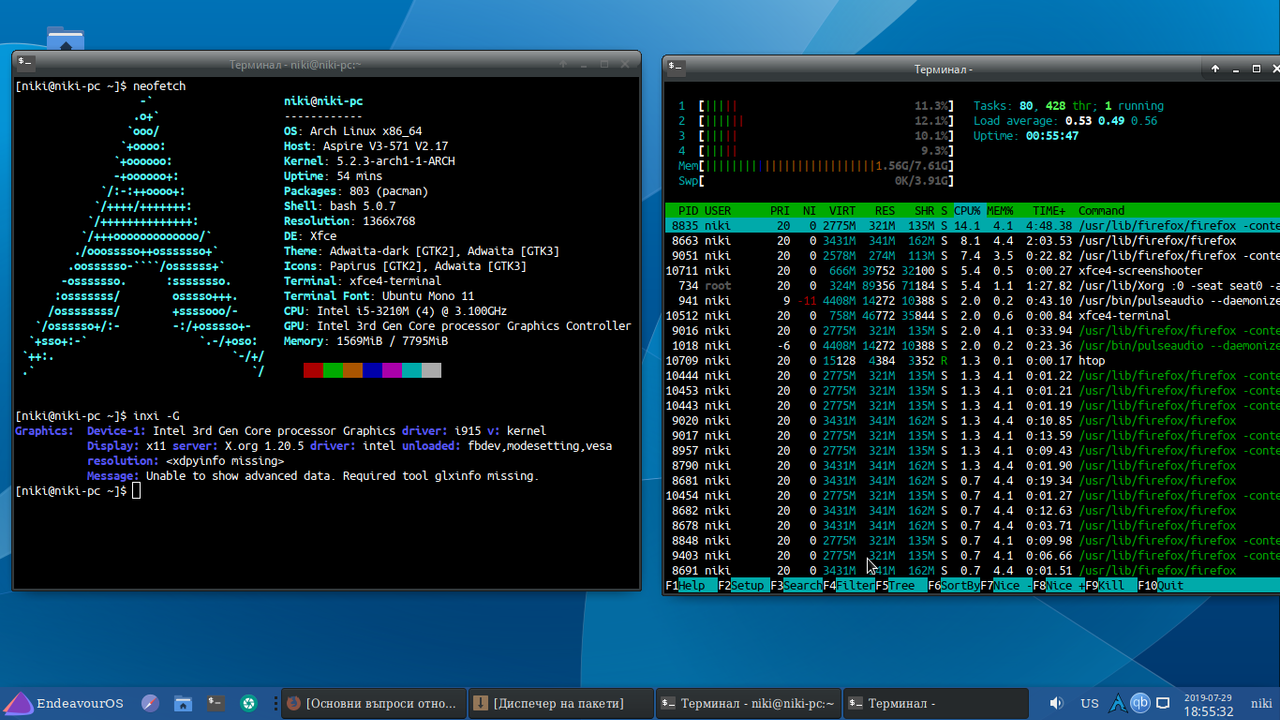Open window menu icon of the niki@niki-pc terminal
The image size is (1280, 720).
[x=25, y=64]
